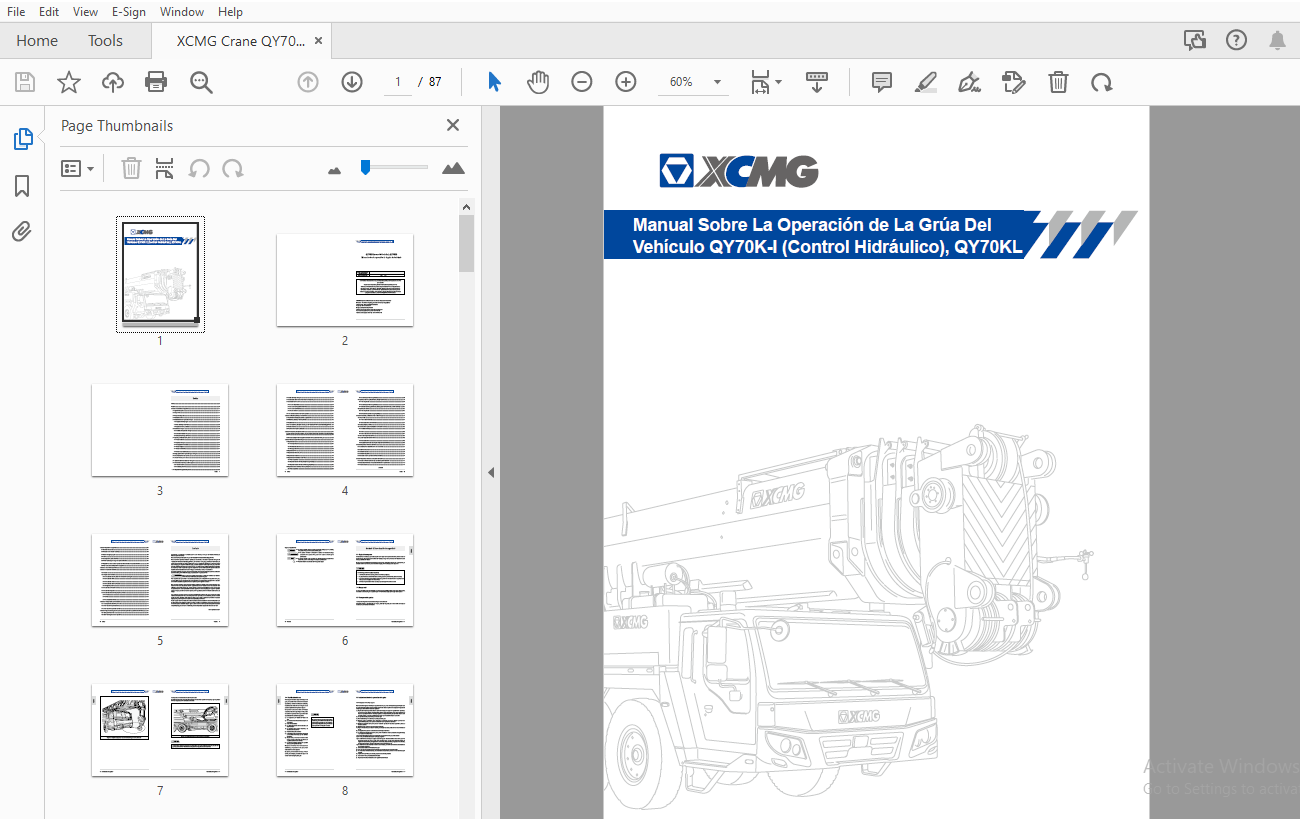Select page 4 thumbnail
The height and width of the screenshot is (819, 1300).
(345, 430)
